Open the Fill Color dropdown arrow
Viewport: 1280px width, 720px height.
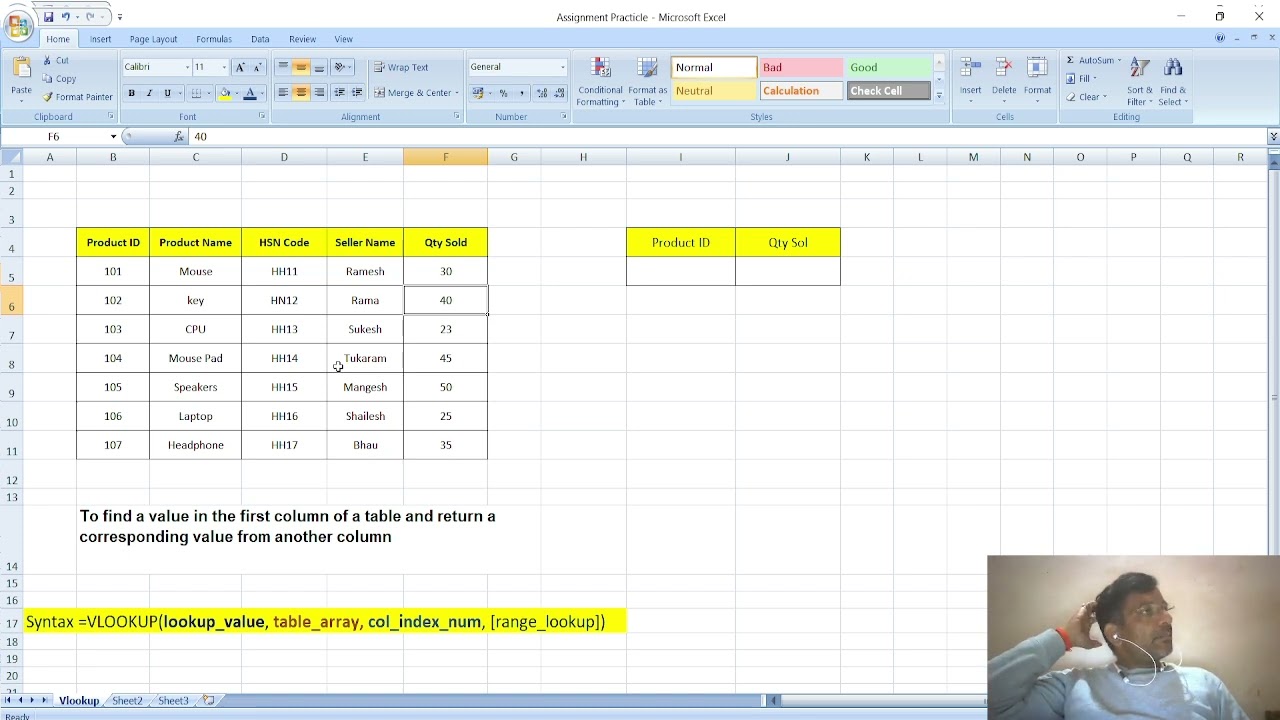(x=236, y=93)
